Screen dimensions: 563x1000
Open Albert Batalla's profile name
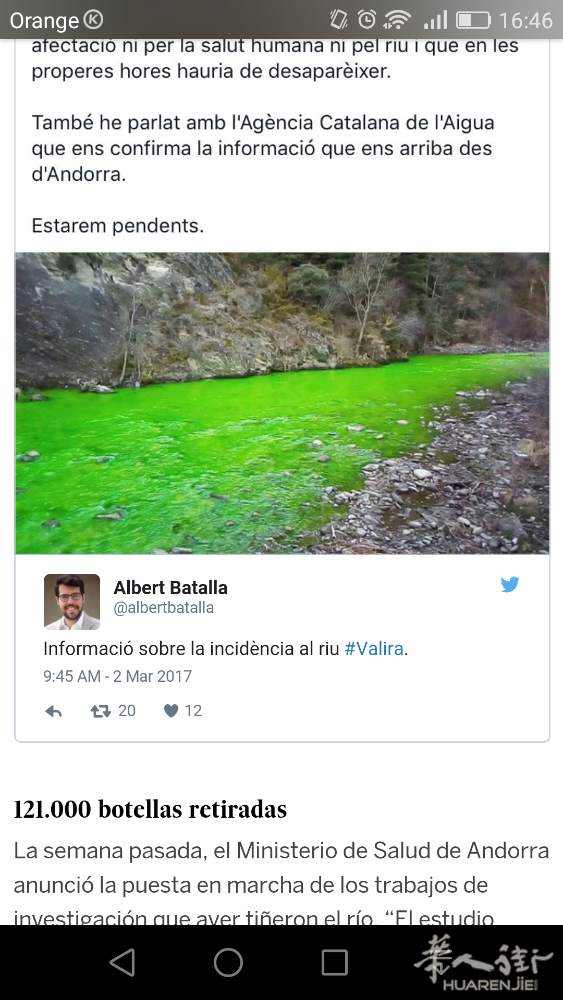(170, 587)
